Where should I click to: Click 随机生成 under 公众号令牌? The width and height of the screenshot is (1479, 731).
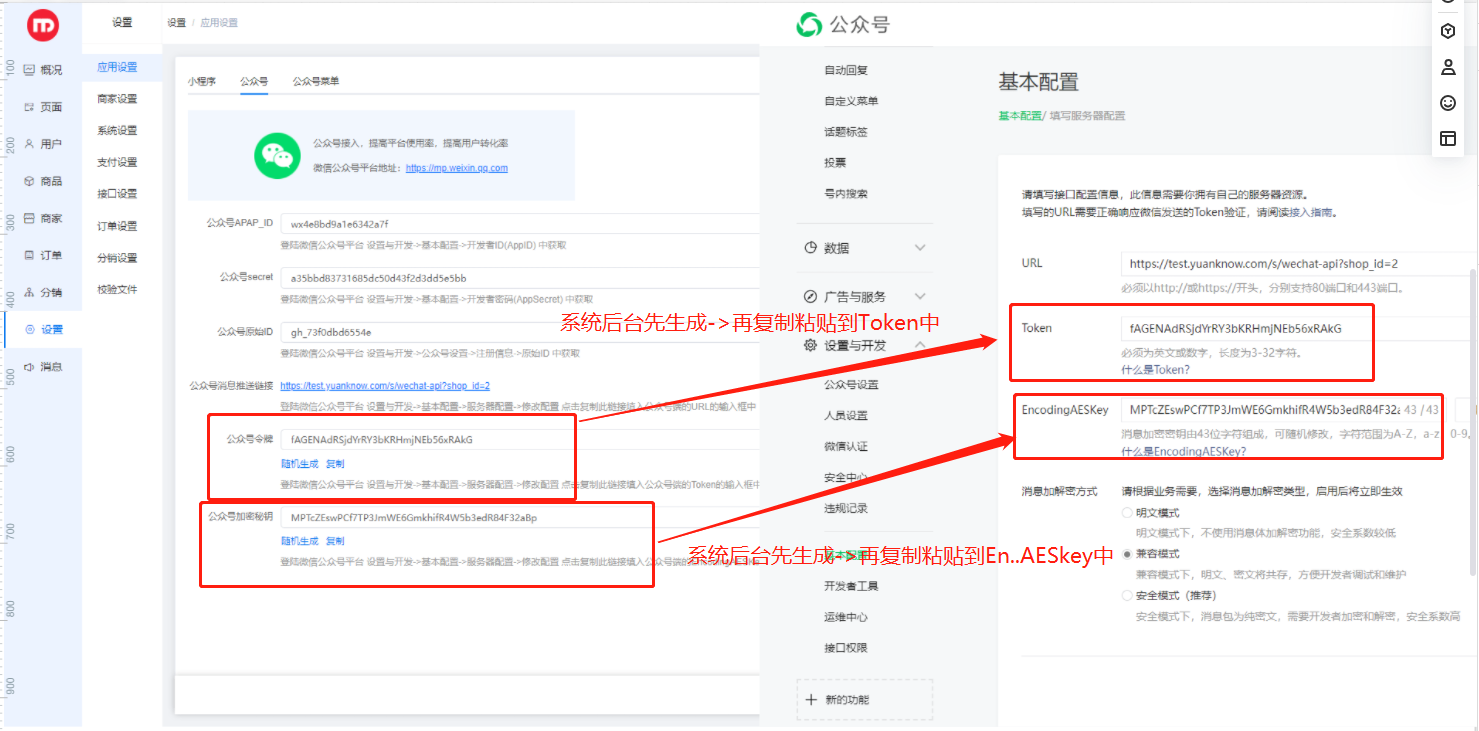point(300,464)
